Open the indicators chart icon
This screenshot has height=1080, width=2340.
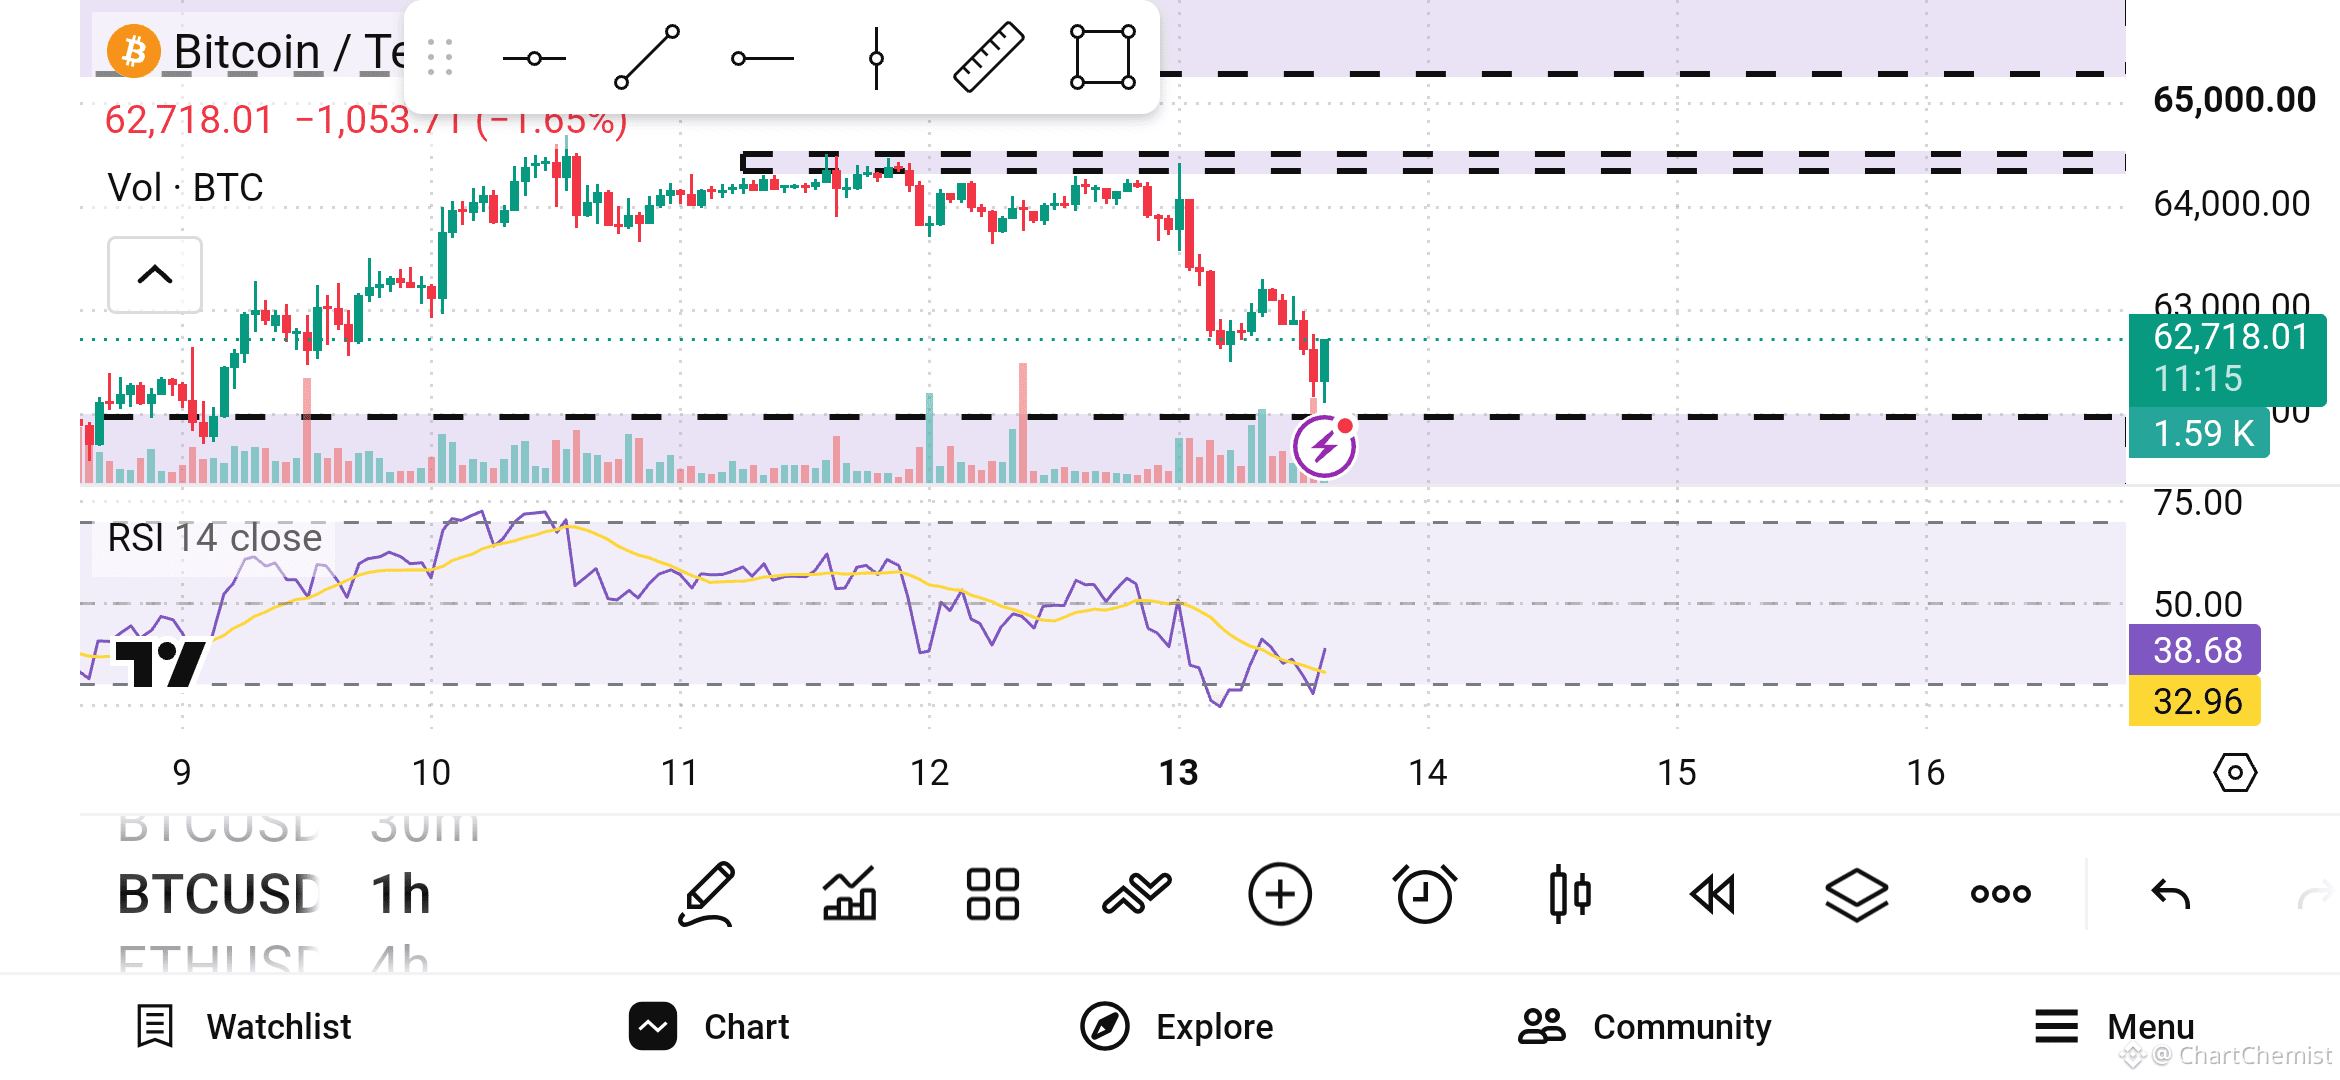click(850, 894)
